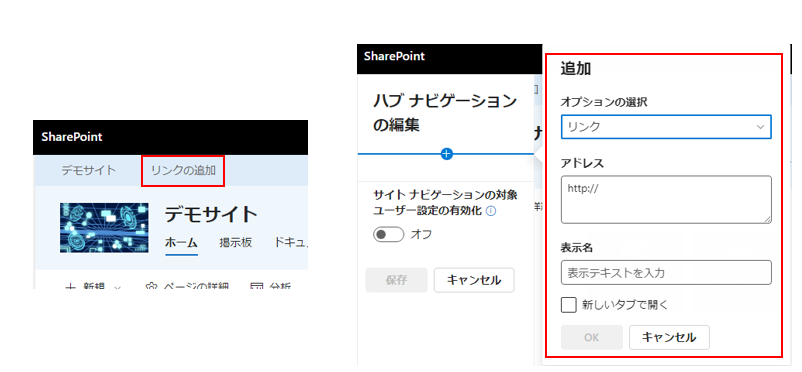Click the blue plus add-link icon
Viewport: 802px width, 372px height.
pyautogui.click(x=447, y=154)
